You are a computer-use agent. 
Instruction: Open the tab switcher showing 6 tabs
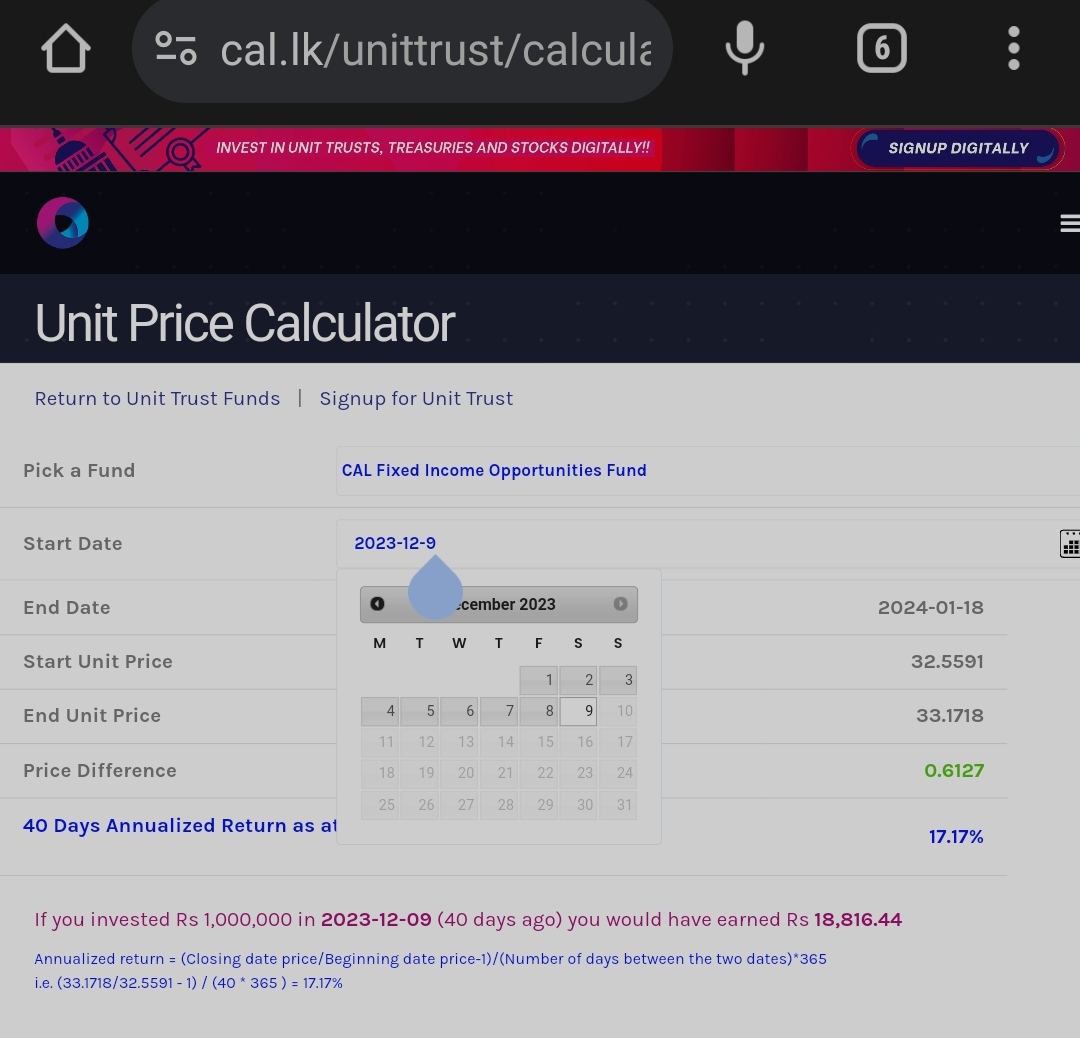click(882, 48)
